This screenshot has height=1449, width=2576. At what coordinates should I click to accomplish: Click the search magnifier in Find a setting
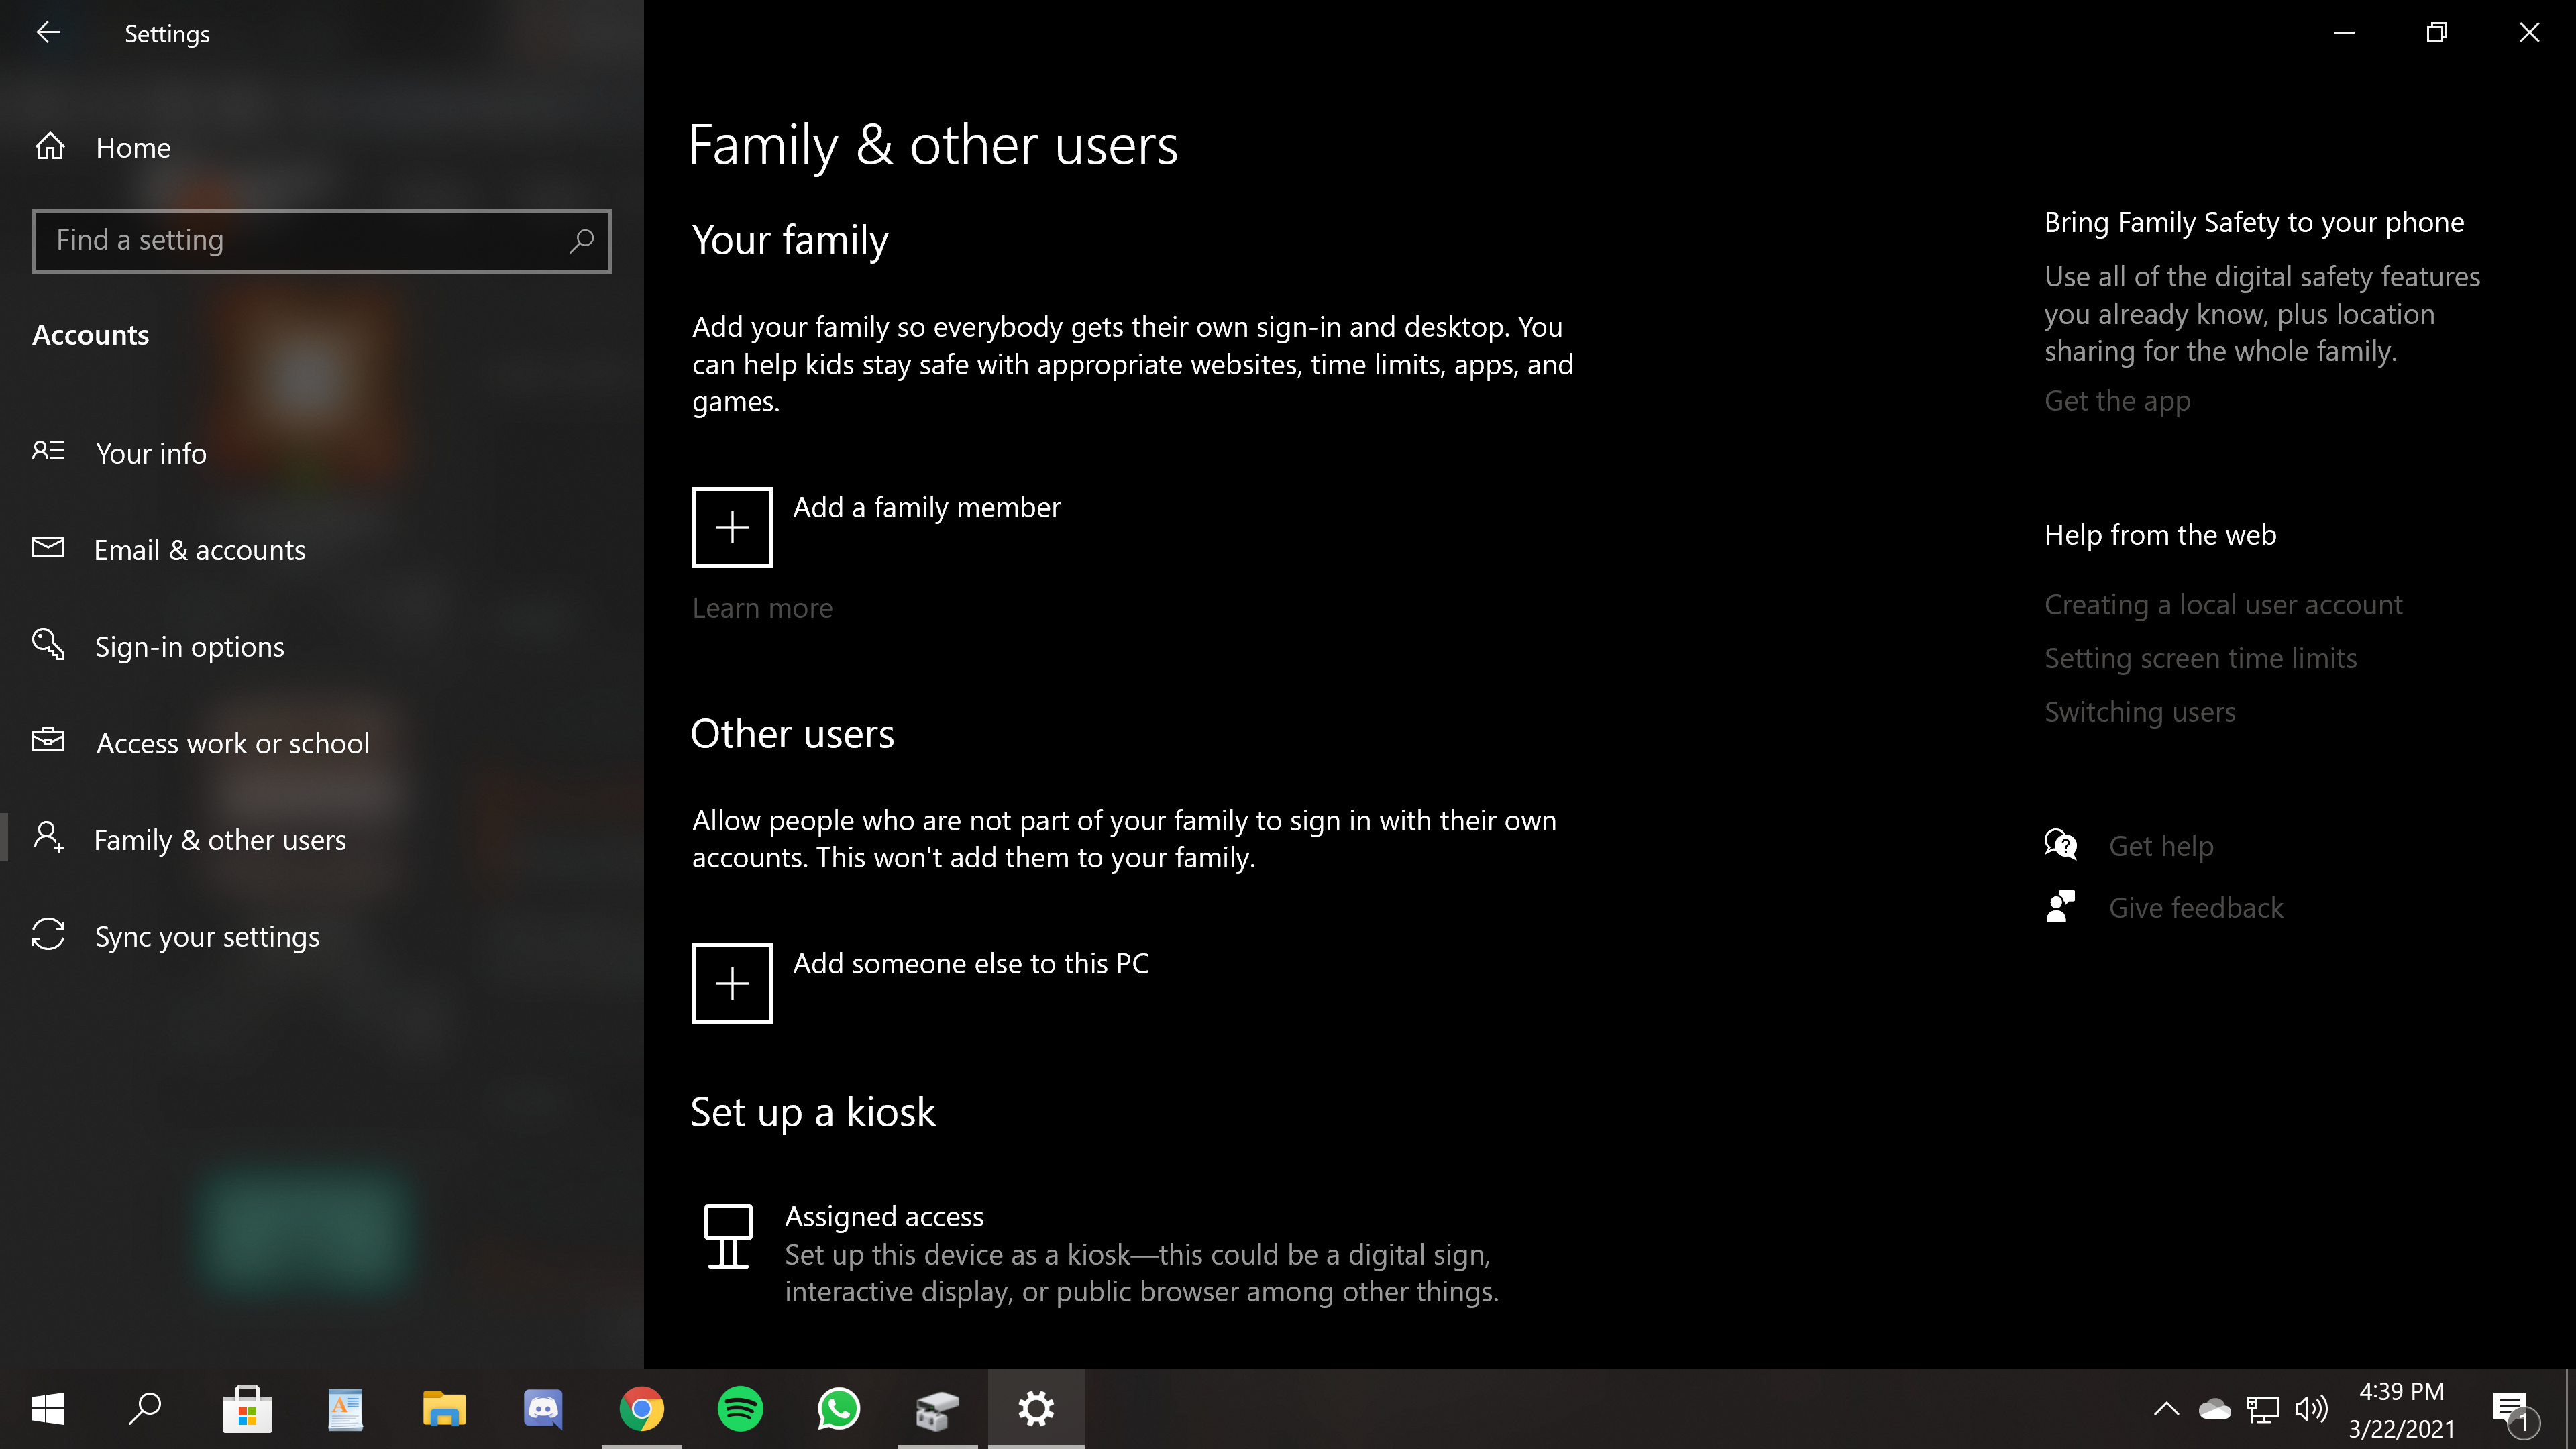pos(581,241)
